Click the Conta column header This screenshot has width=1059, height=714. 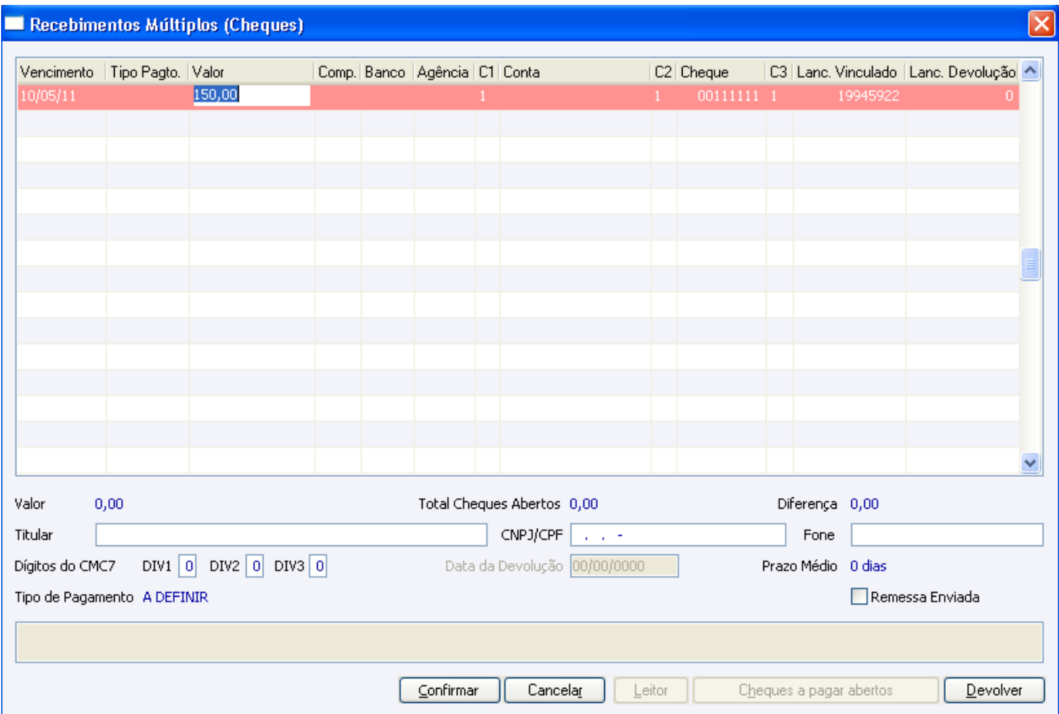575,72
